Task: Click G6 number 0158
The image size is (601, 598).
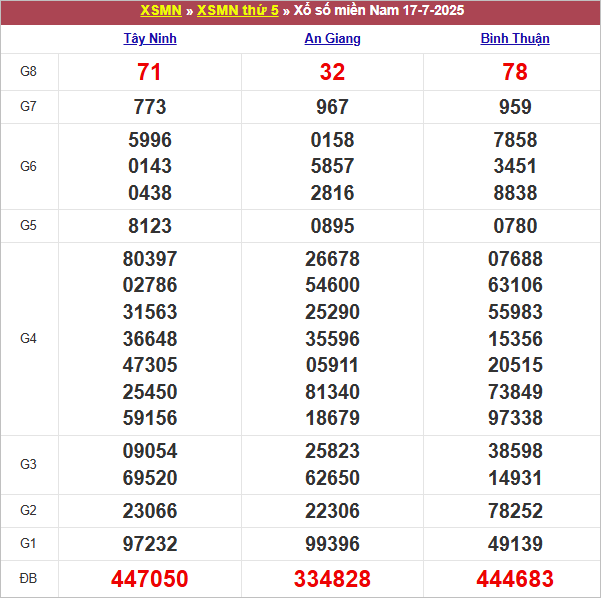Action: 332,140
